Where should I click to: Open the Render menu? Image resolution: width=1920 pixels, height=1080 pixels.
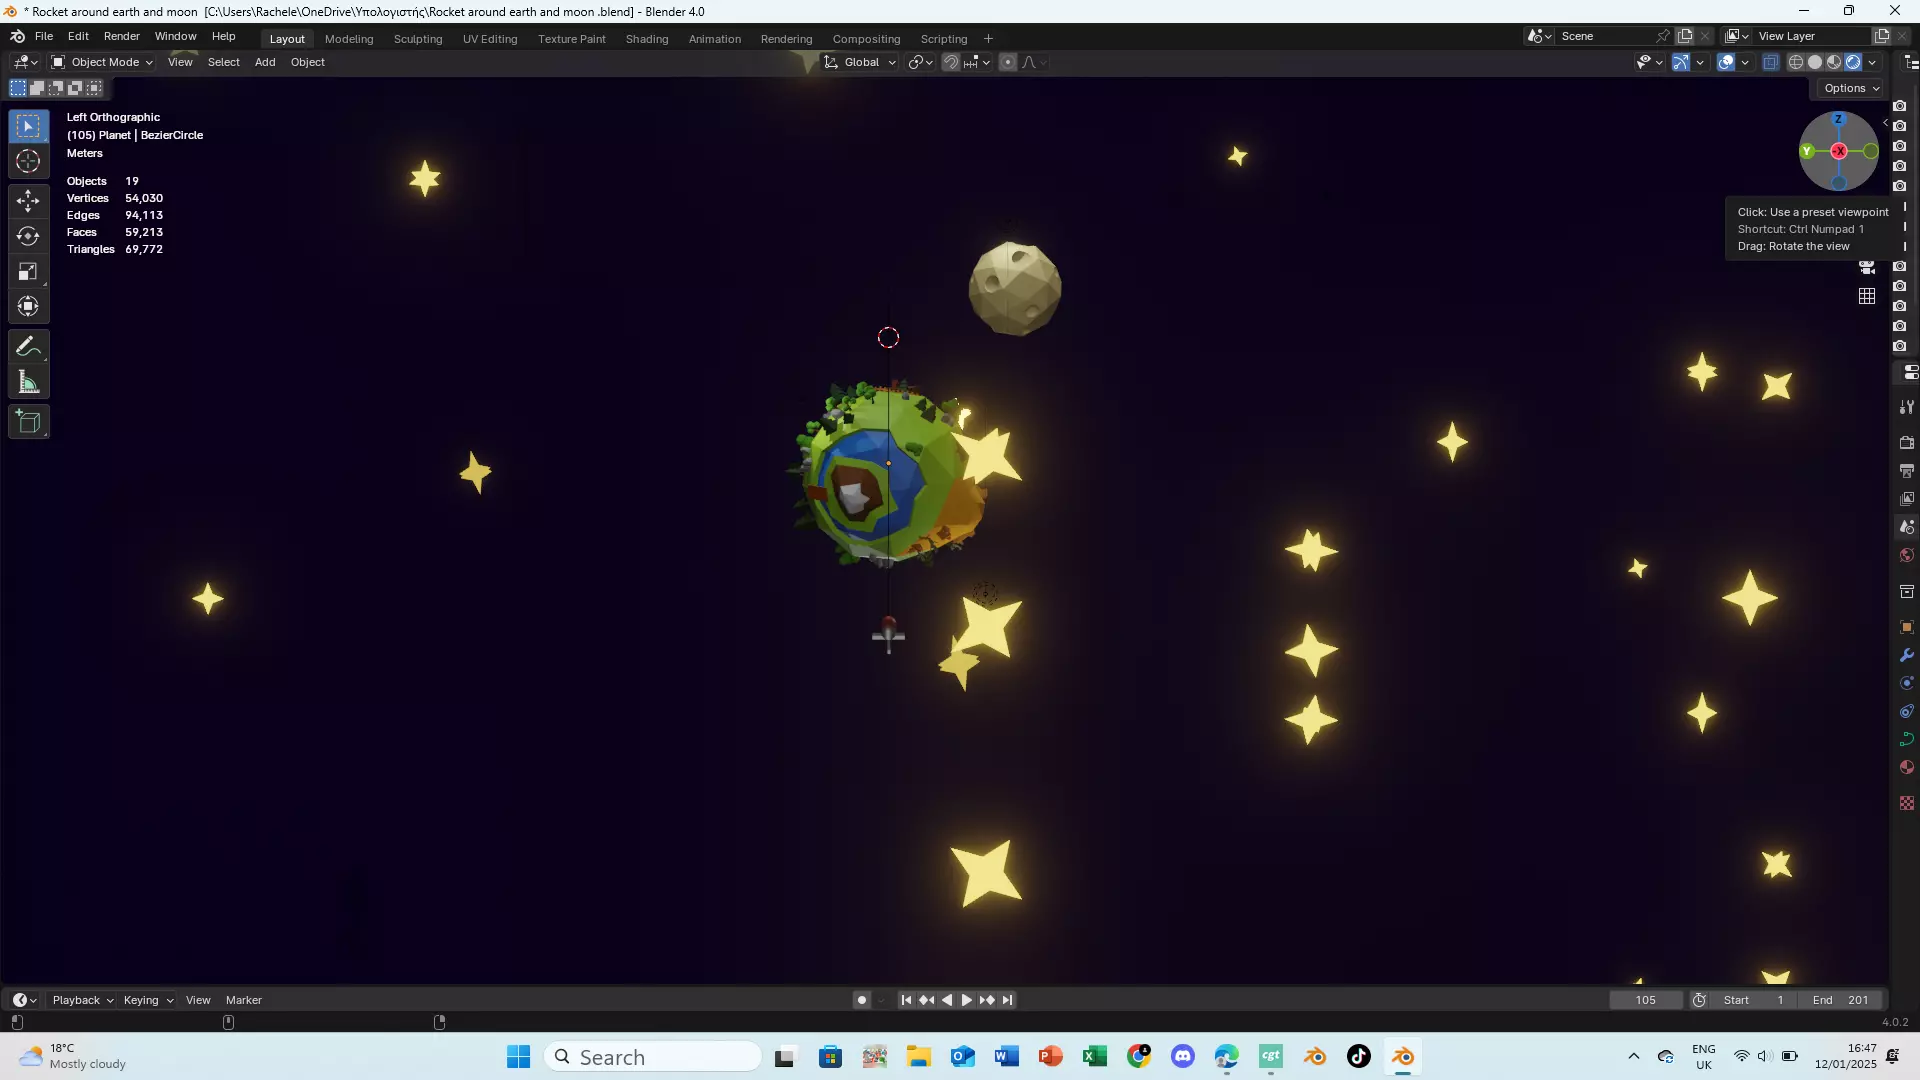pyautogui.click(x=122, y=36)
